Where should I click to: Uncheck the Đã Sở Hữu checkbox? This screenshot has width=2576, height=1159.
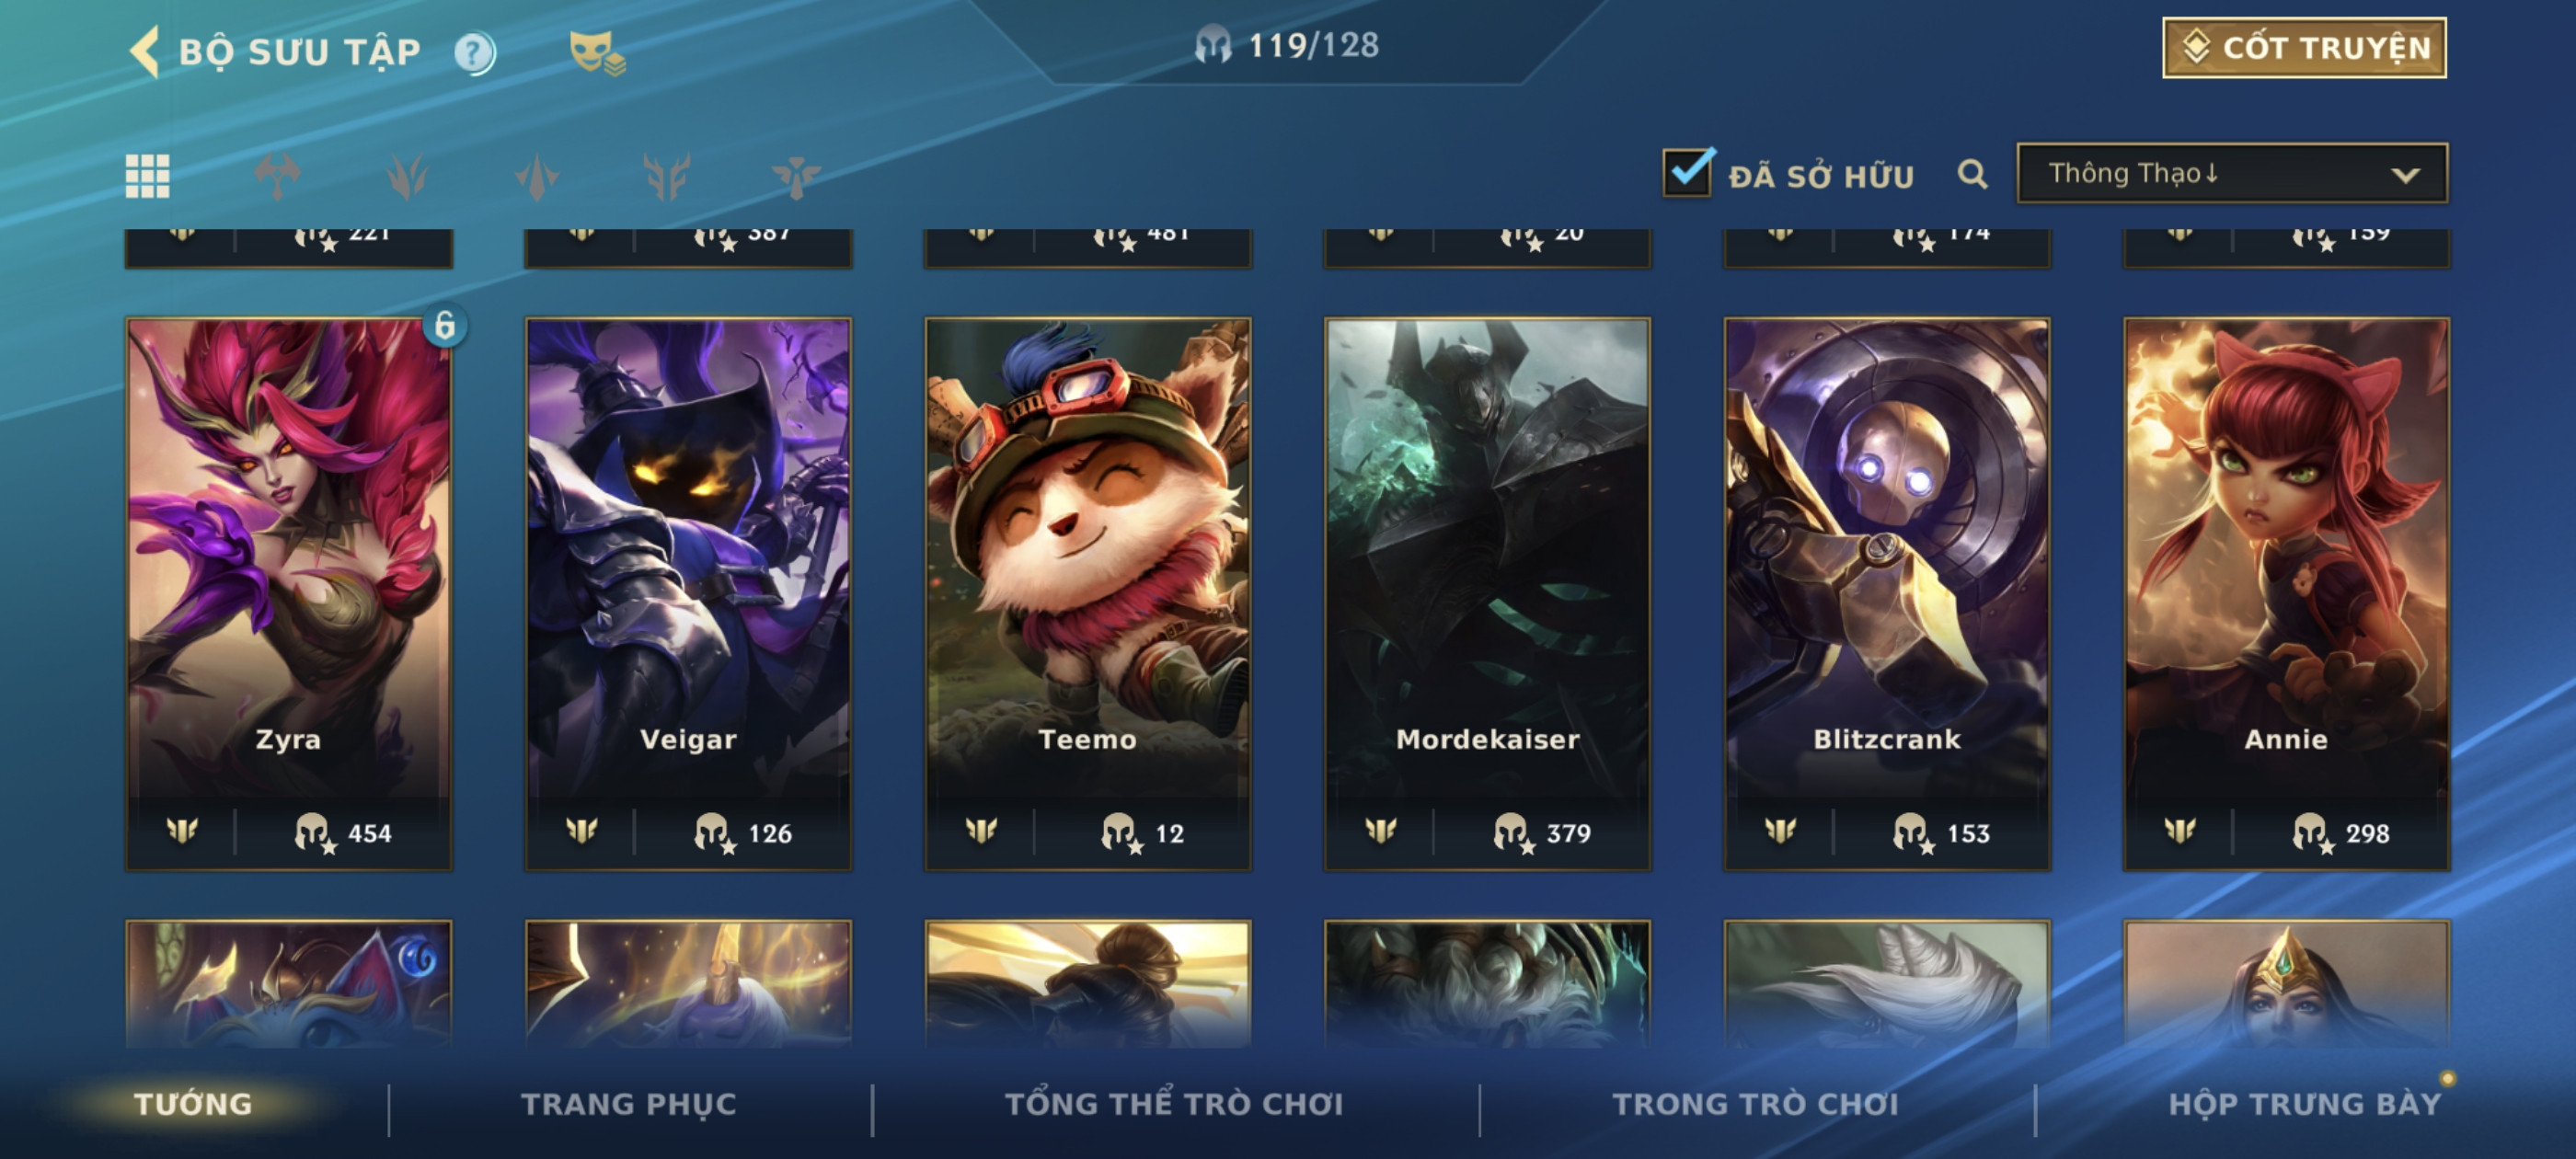coord(1688,172)
